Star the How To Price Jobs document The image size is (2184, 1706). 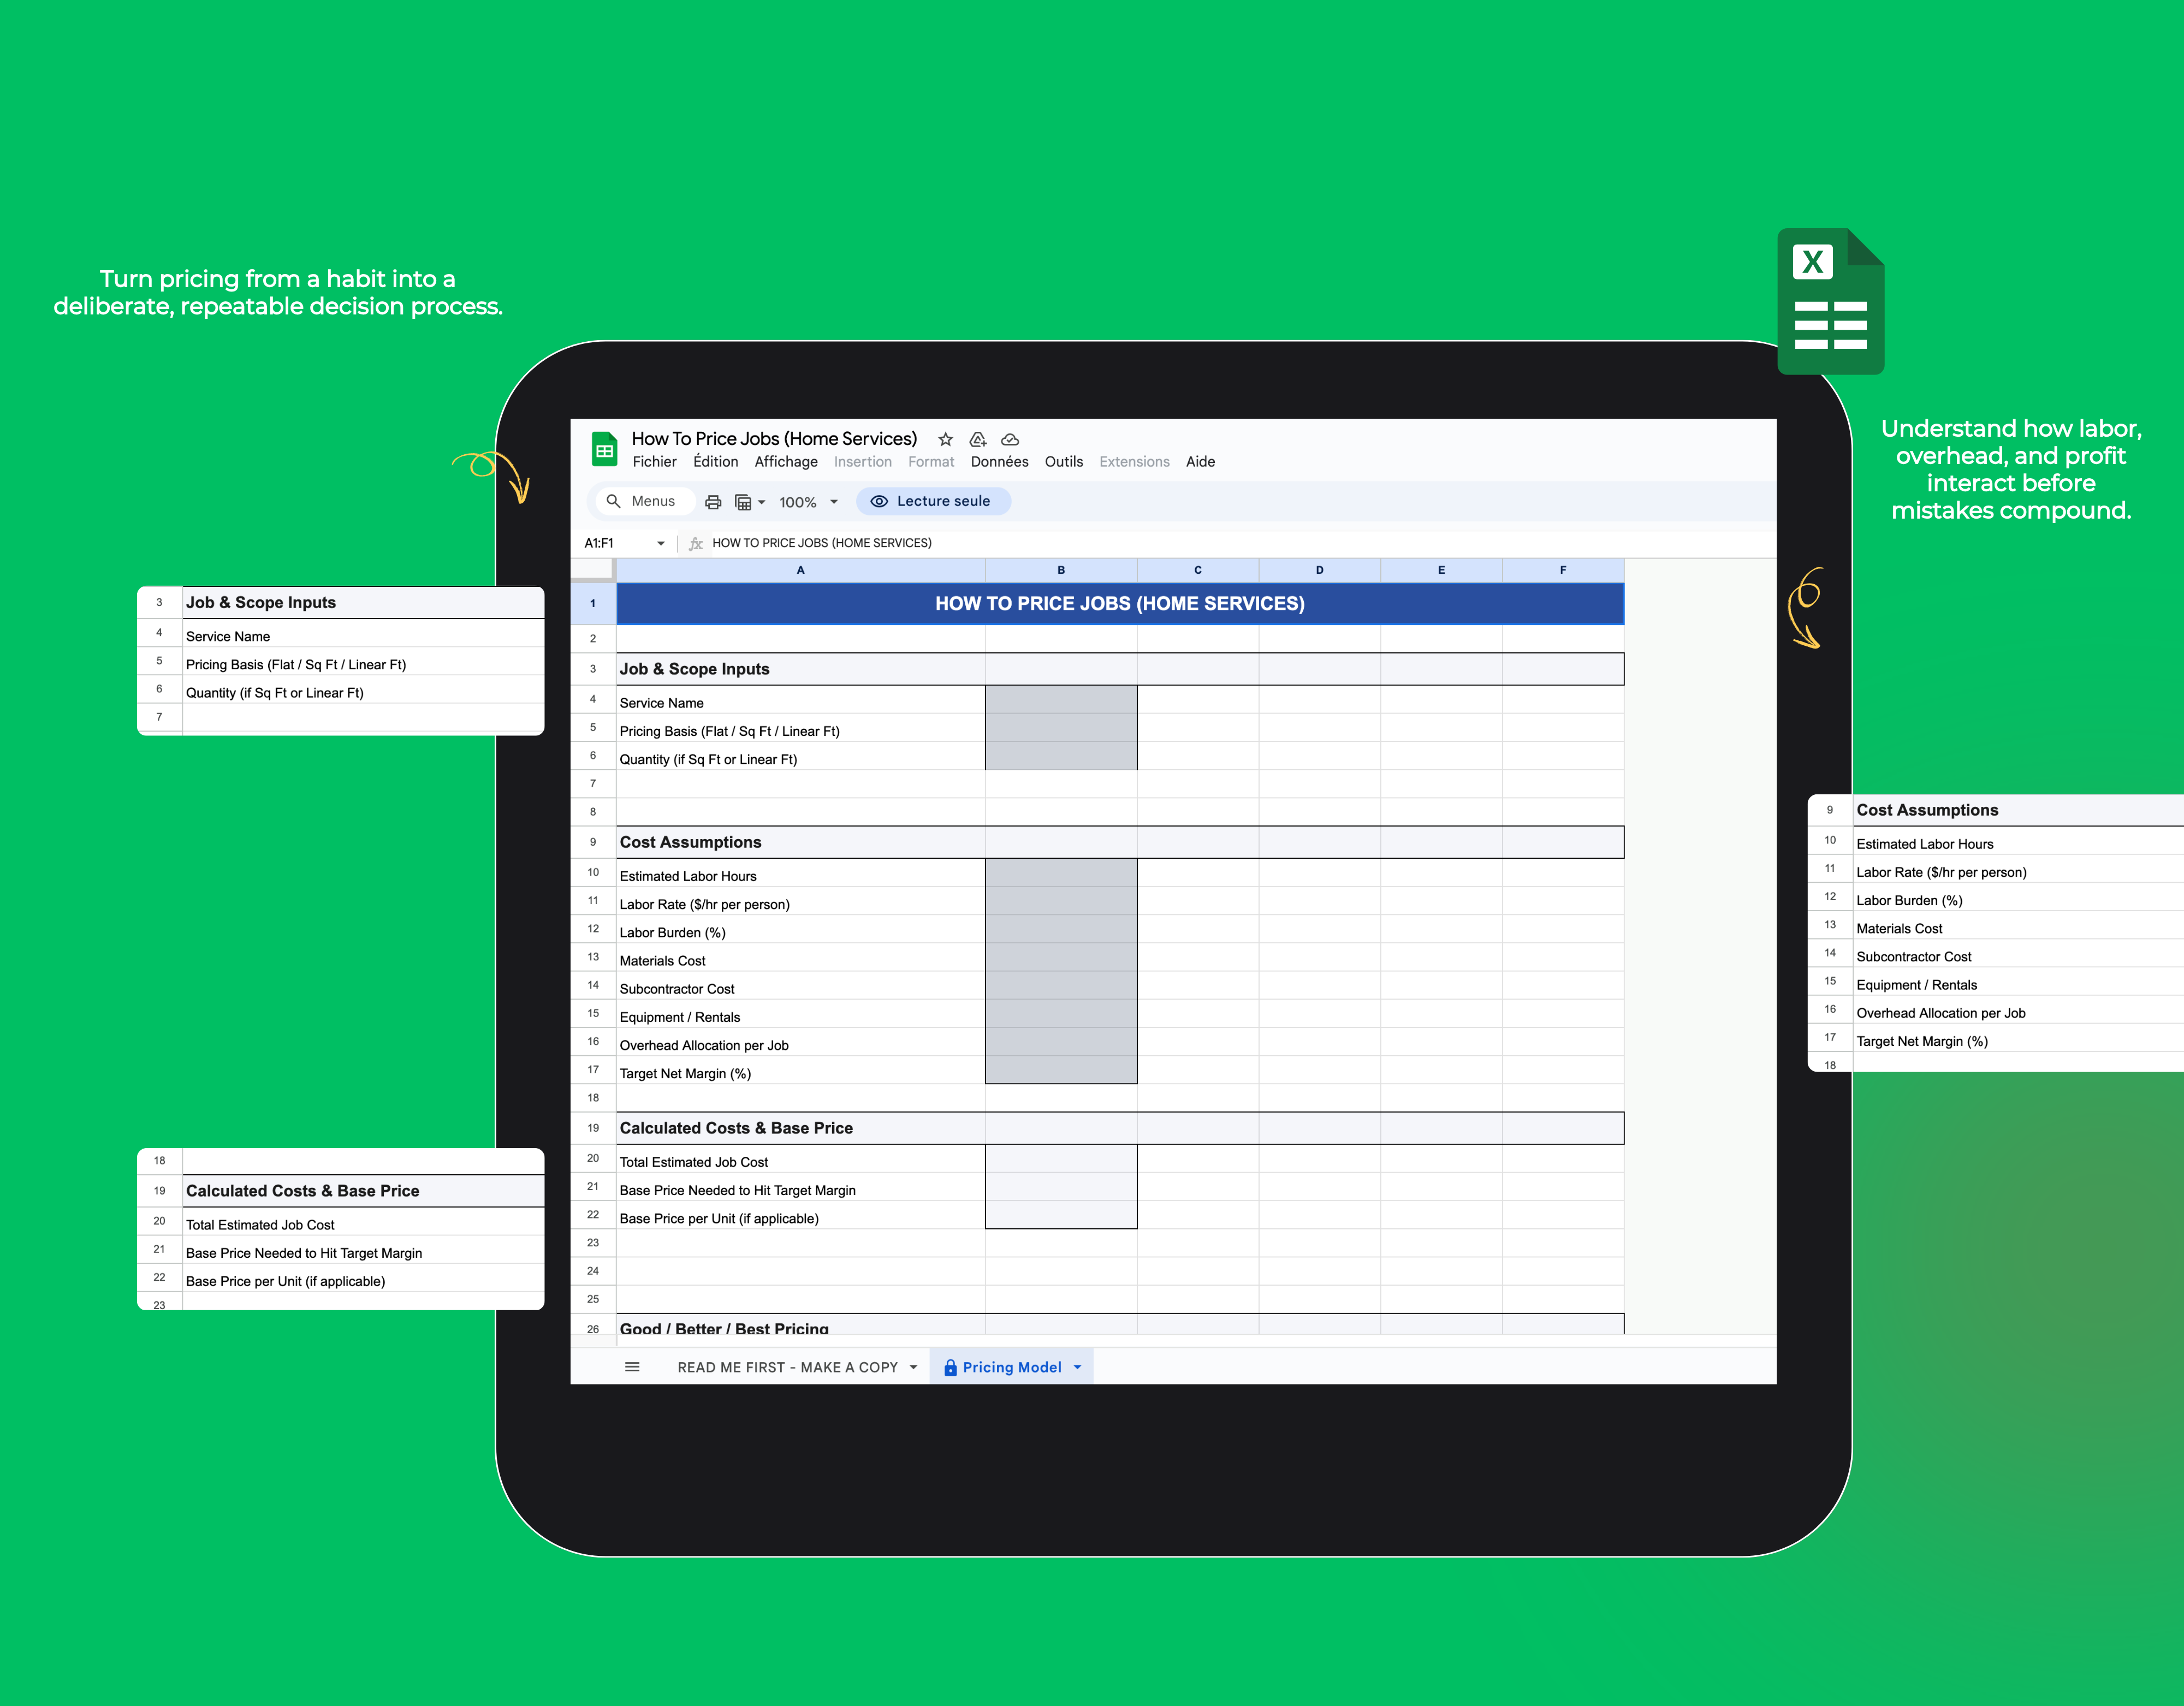pos(945,439)
